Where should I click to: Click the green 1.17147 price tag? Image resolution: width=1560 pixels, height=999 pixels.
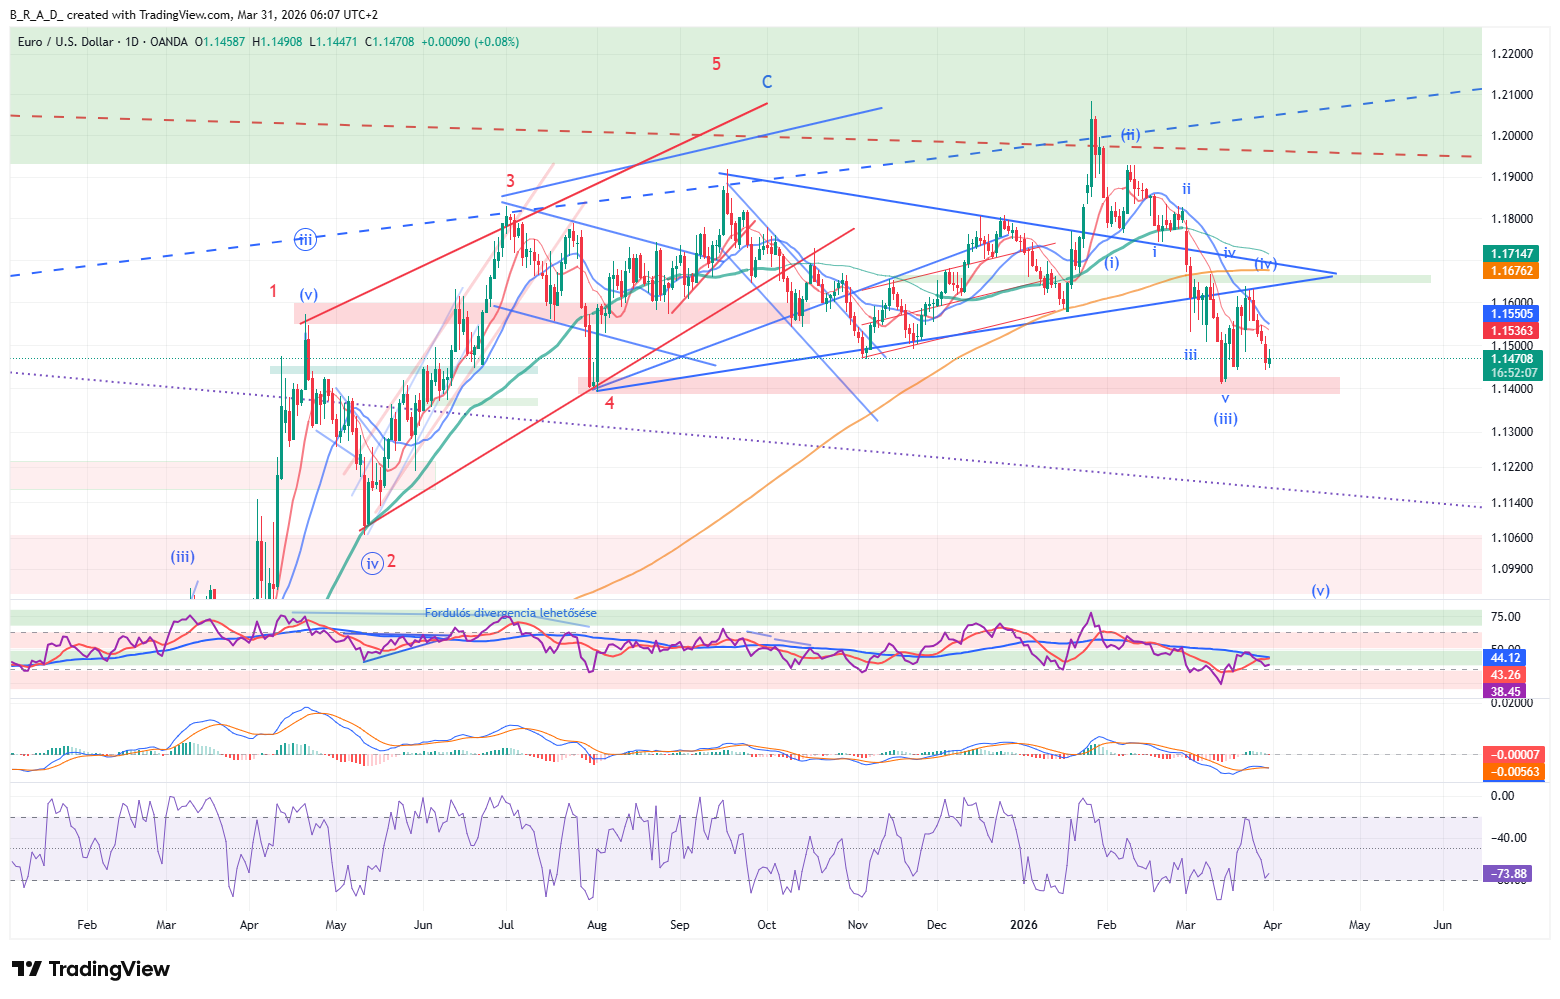(1511, 254)
